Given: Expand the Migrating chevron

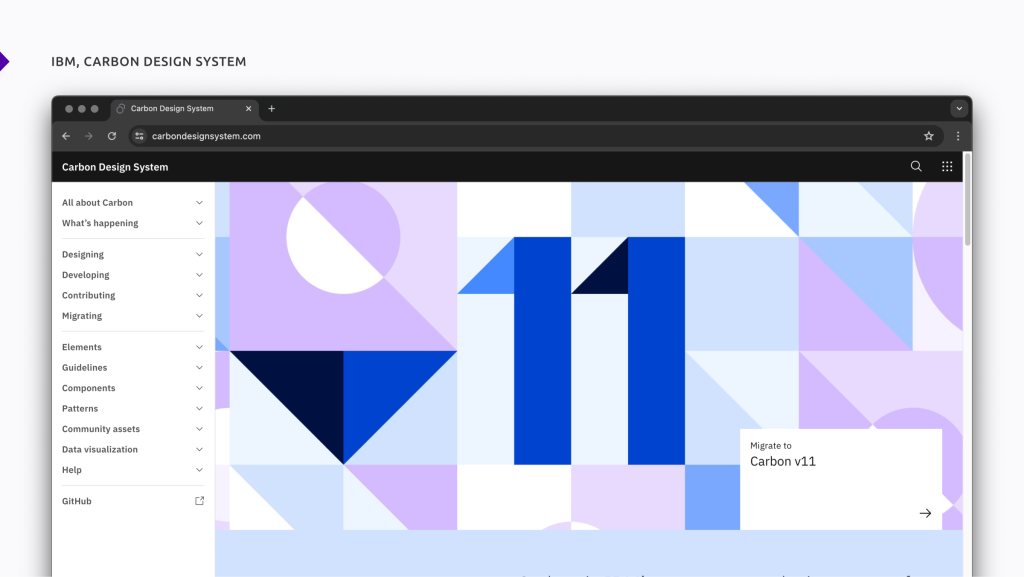Looking at the screenshot, I should point(199,315).
